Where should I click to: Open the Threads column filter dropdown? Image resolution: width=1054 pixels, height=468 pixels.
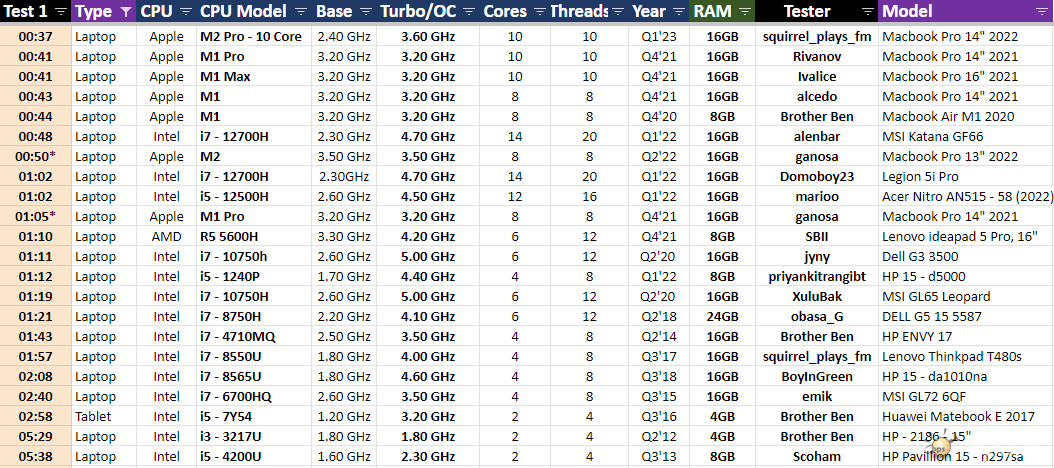[619, 11]
